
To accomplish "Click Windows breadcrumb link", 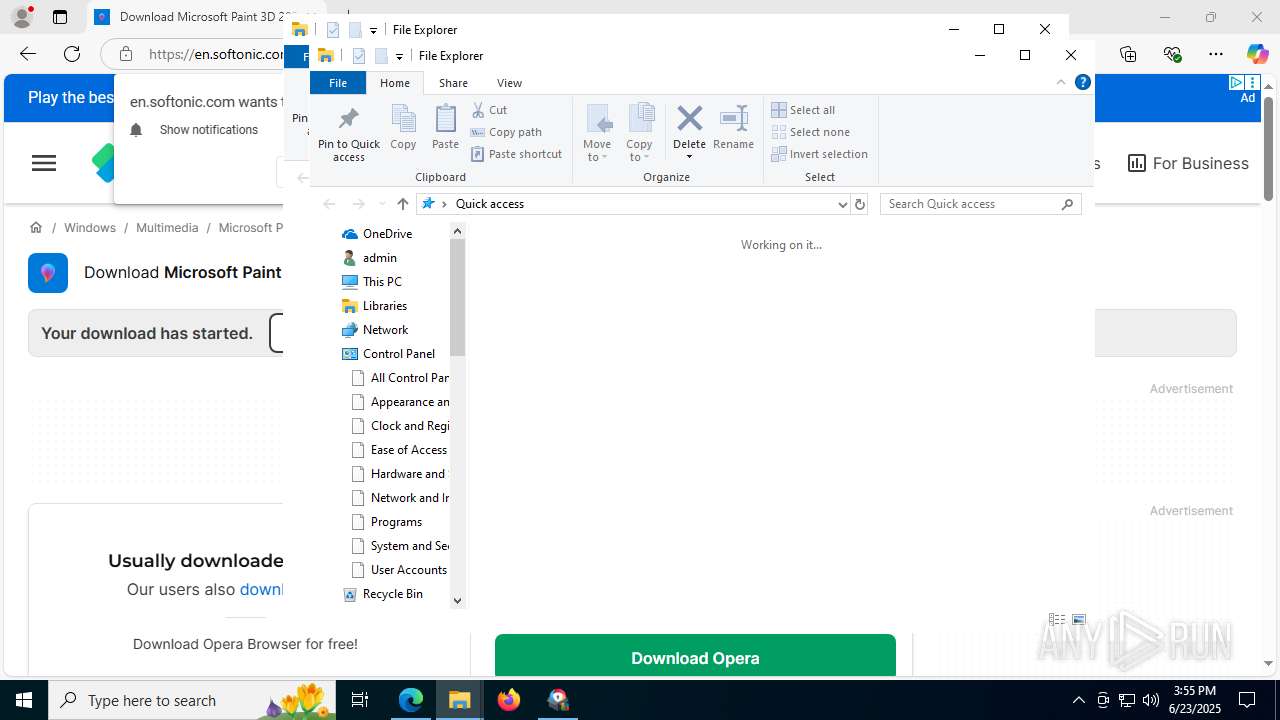I will click(x=90, y=228).
